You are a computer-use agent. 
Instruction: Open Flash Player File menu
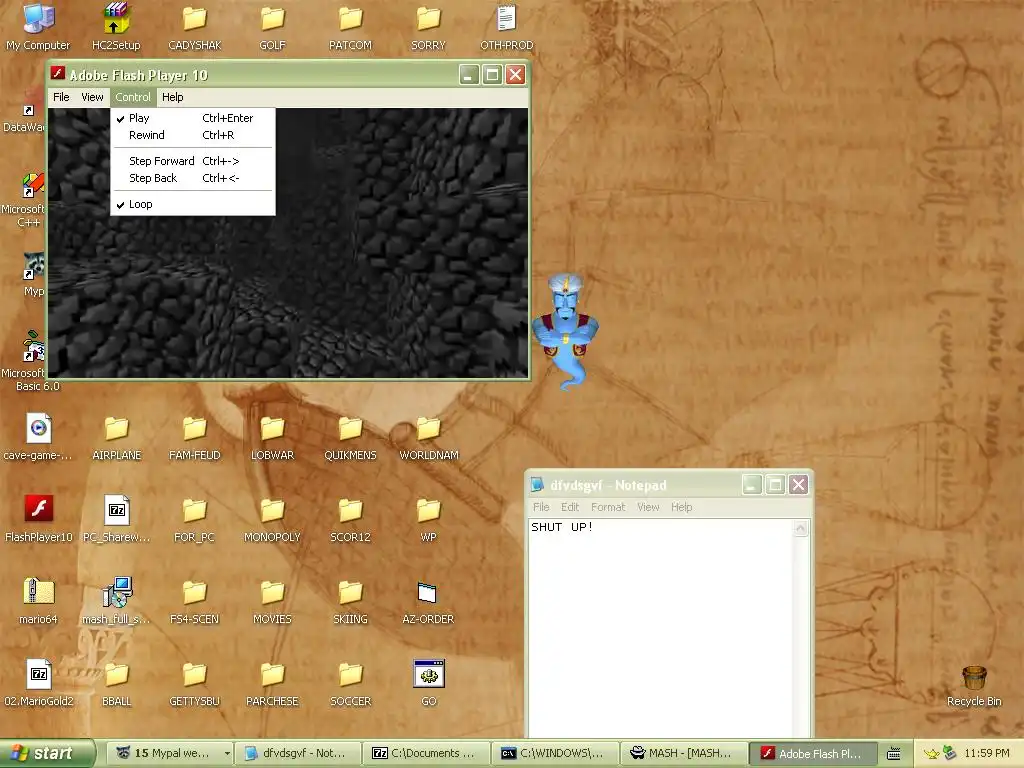click(61, 97)
